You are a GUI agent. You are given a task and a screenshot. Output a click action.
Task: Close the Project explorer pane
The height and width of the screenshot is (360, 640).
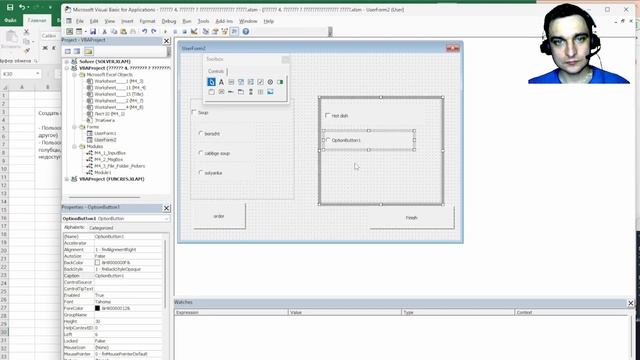click(x=167, y=41)
